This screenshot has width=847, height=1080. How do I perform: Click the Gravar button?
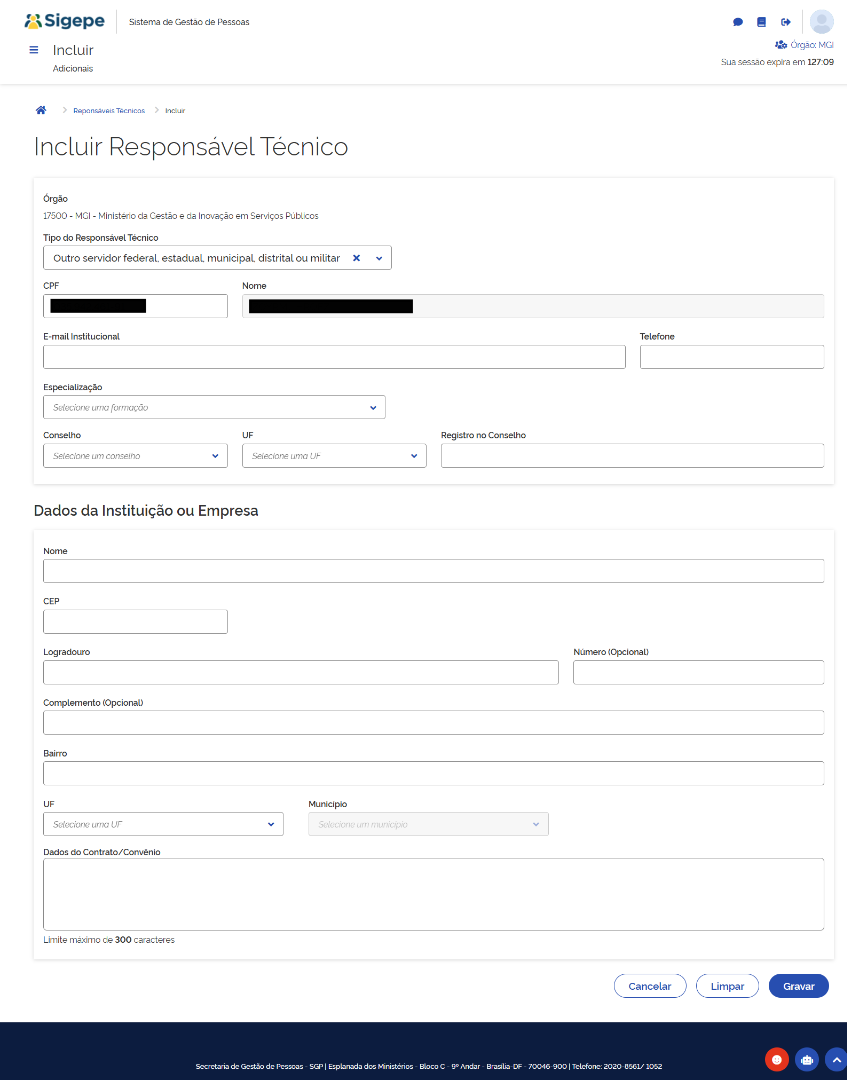tap(799, 986)
